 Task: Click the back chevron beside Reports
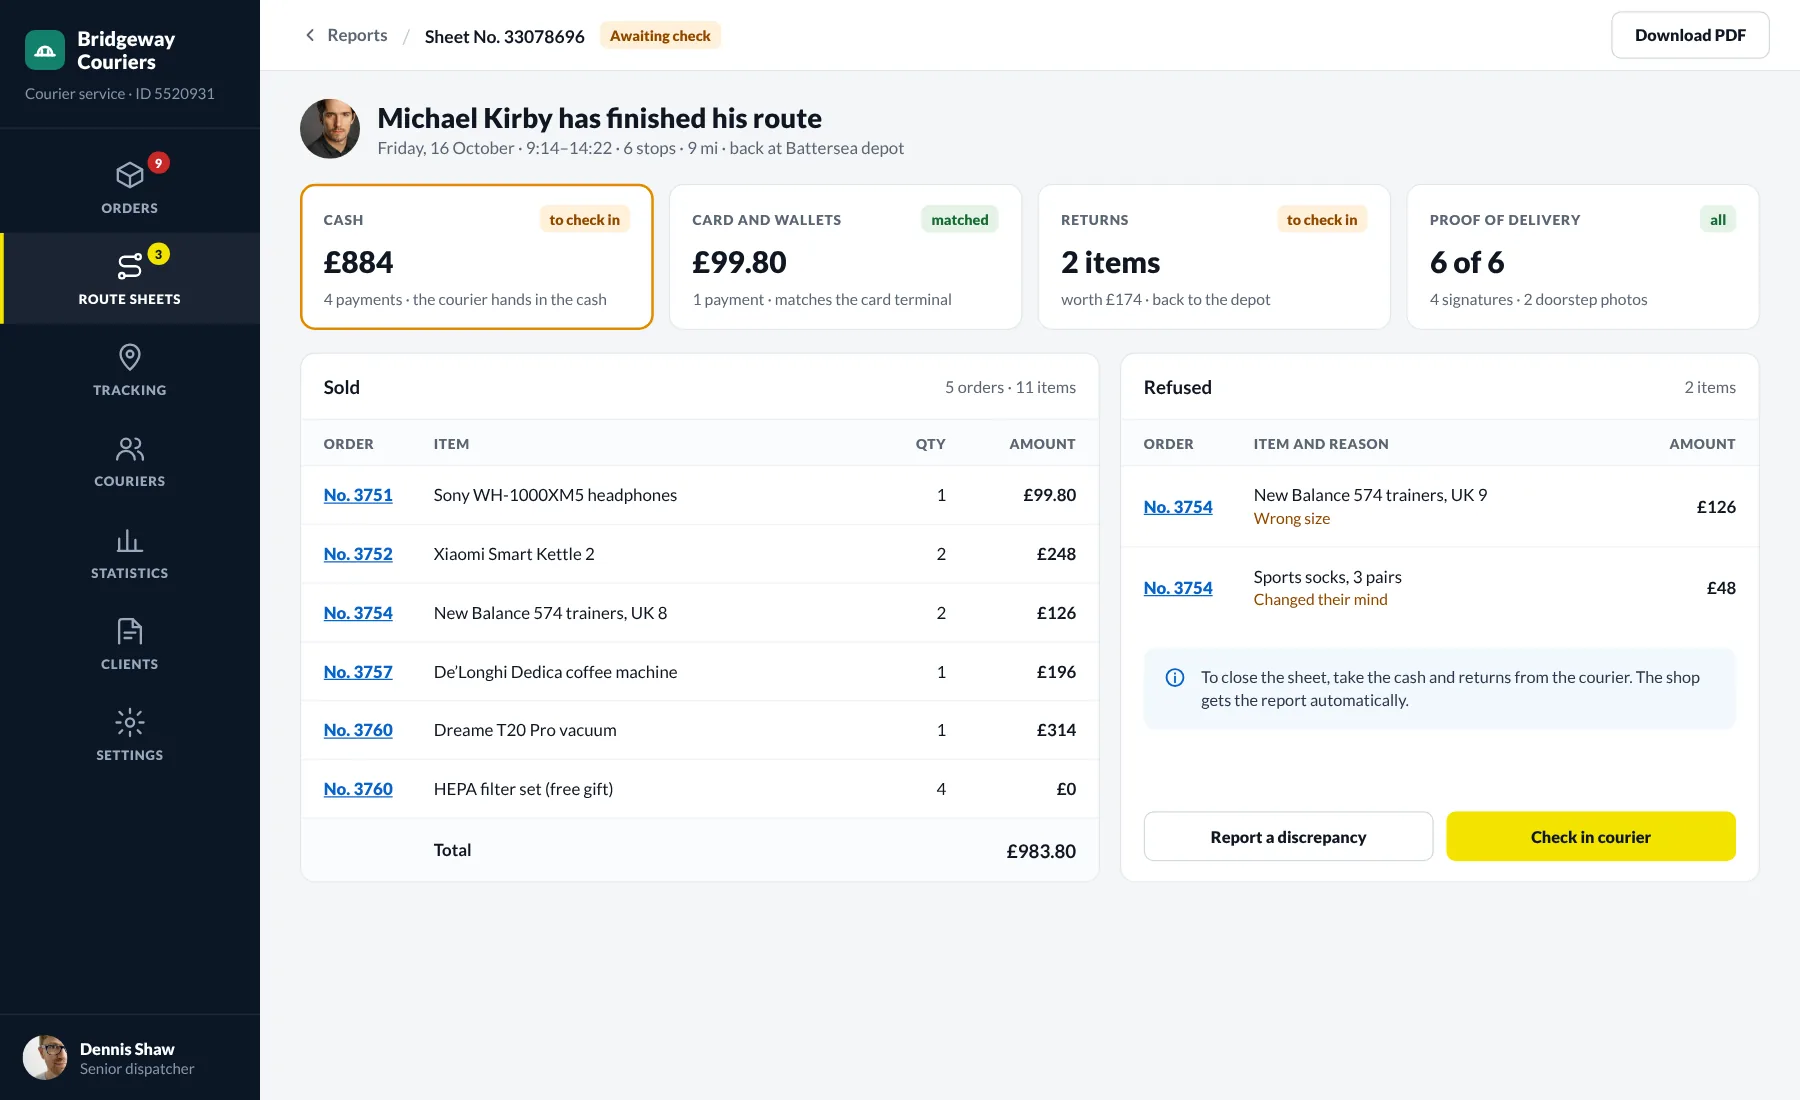[x=310, y=35]
